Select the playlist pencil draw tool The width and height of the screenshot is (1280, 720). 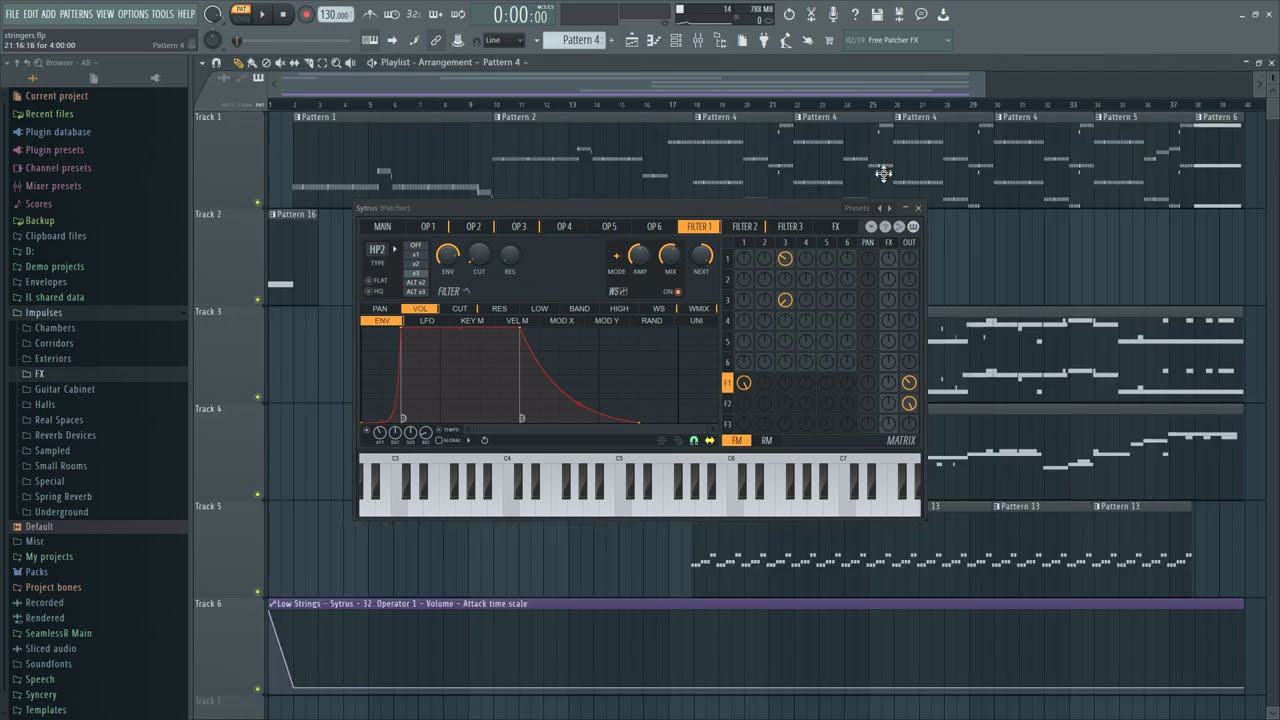click(238, 62)
